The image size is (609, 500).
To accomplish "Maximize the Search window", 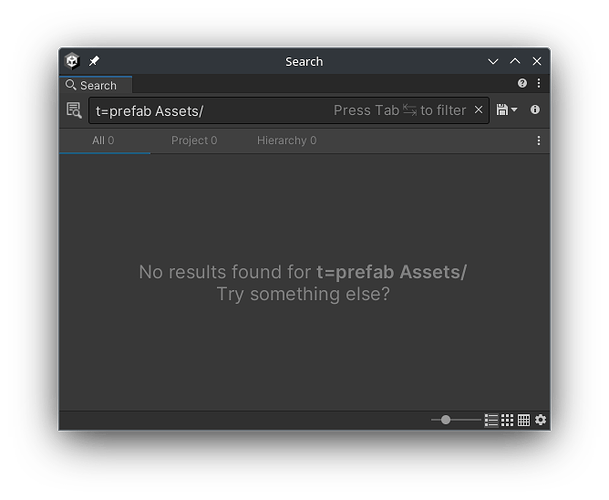I will pos(515,61).
